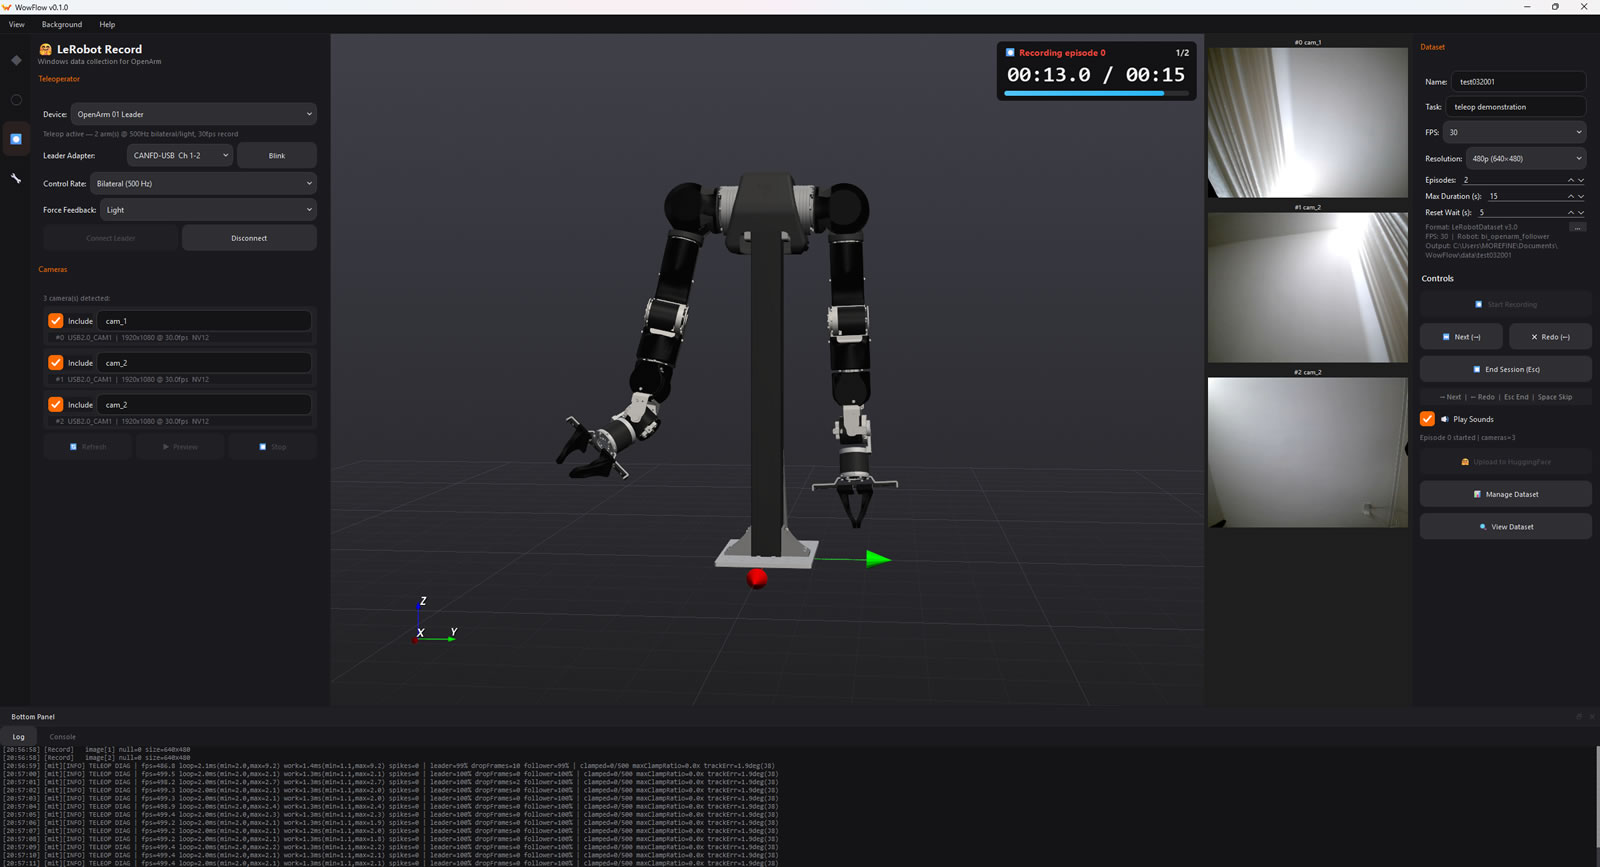Switch to the Console tab
Screen dimensions: 1600x867
tap(63, 737)
